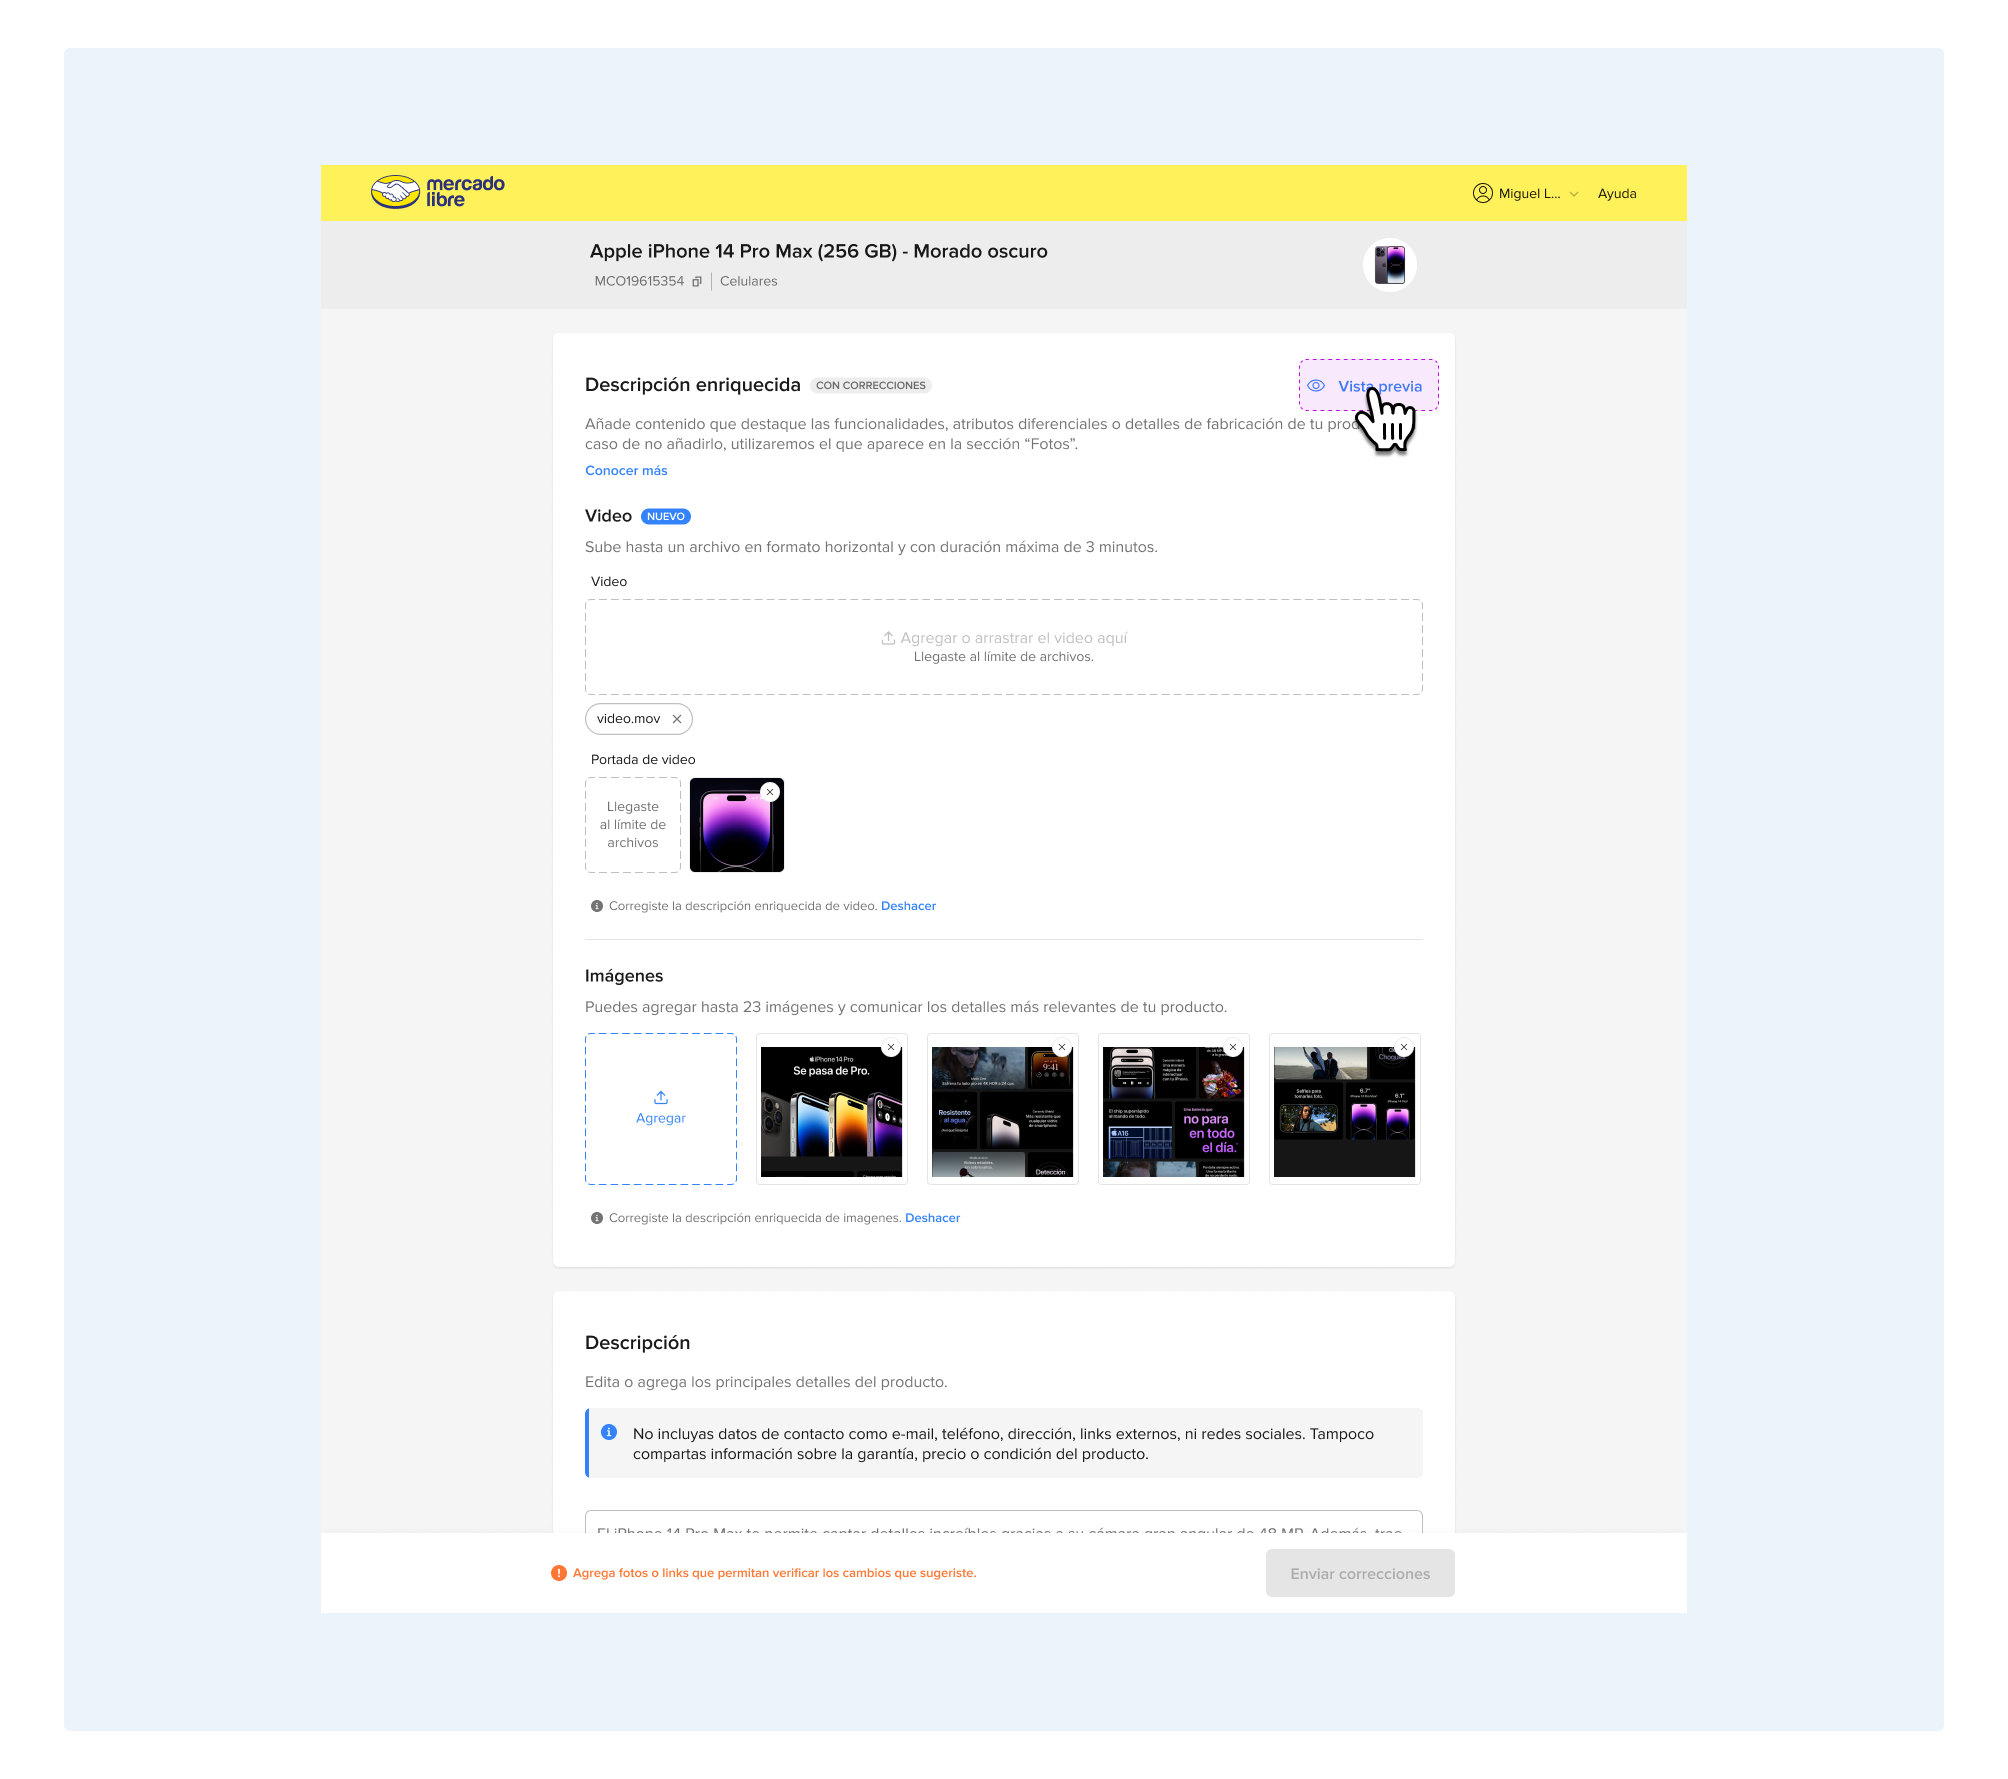
Task: Click the user profile avatar icon
Action: 1482,193
